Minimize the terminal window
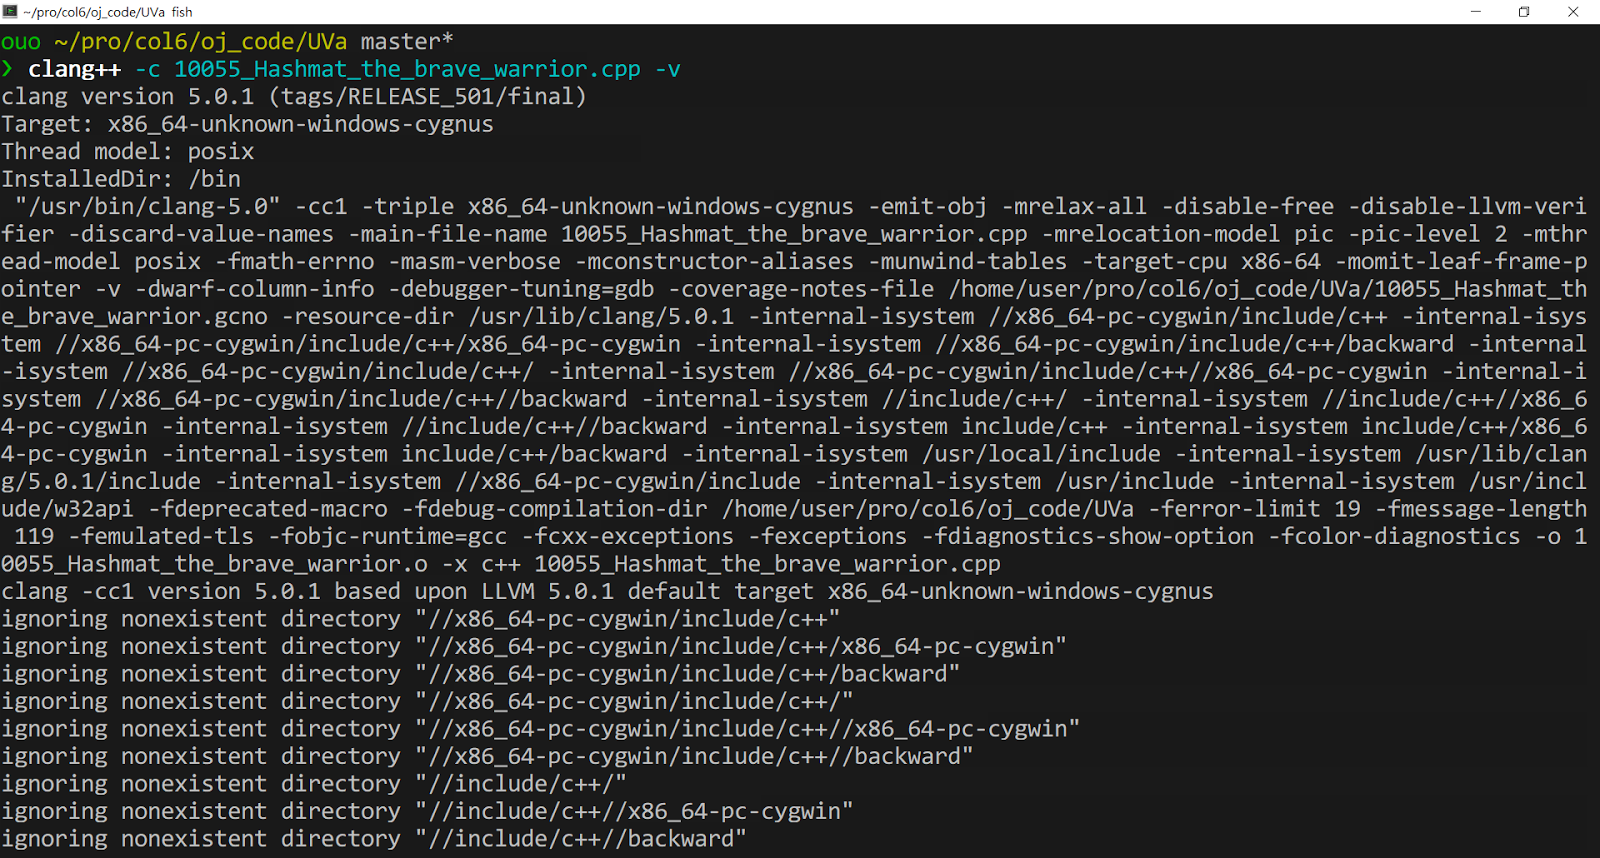 point(1475,12)
